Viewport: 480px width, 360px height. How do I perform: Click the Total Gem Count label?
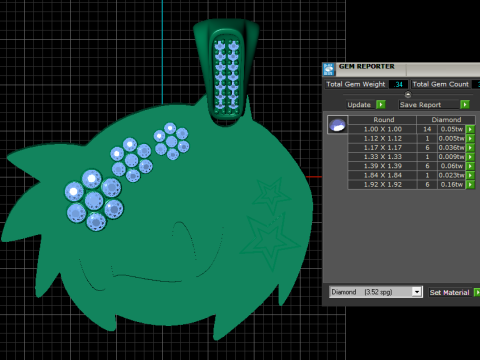click(441, 84)
